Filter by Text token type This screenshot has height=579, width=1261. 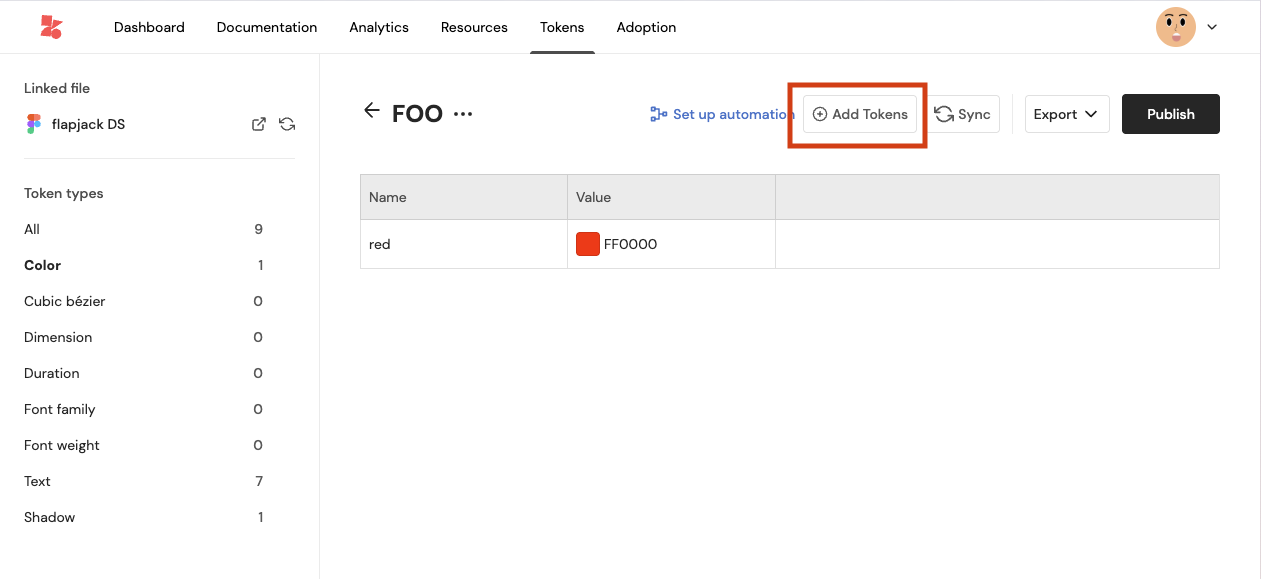tap(38, 481)
